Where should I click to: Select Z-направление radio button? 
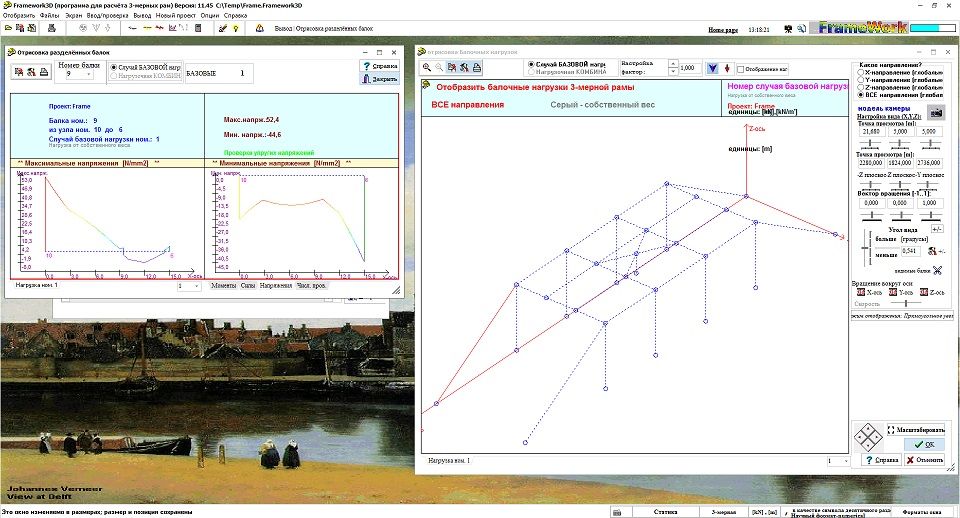tap(861, 88)
